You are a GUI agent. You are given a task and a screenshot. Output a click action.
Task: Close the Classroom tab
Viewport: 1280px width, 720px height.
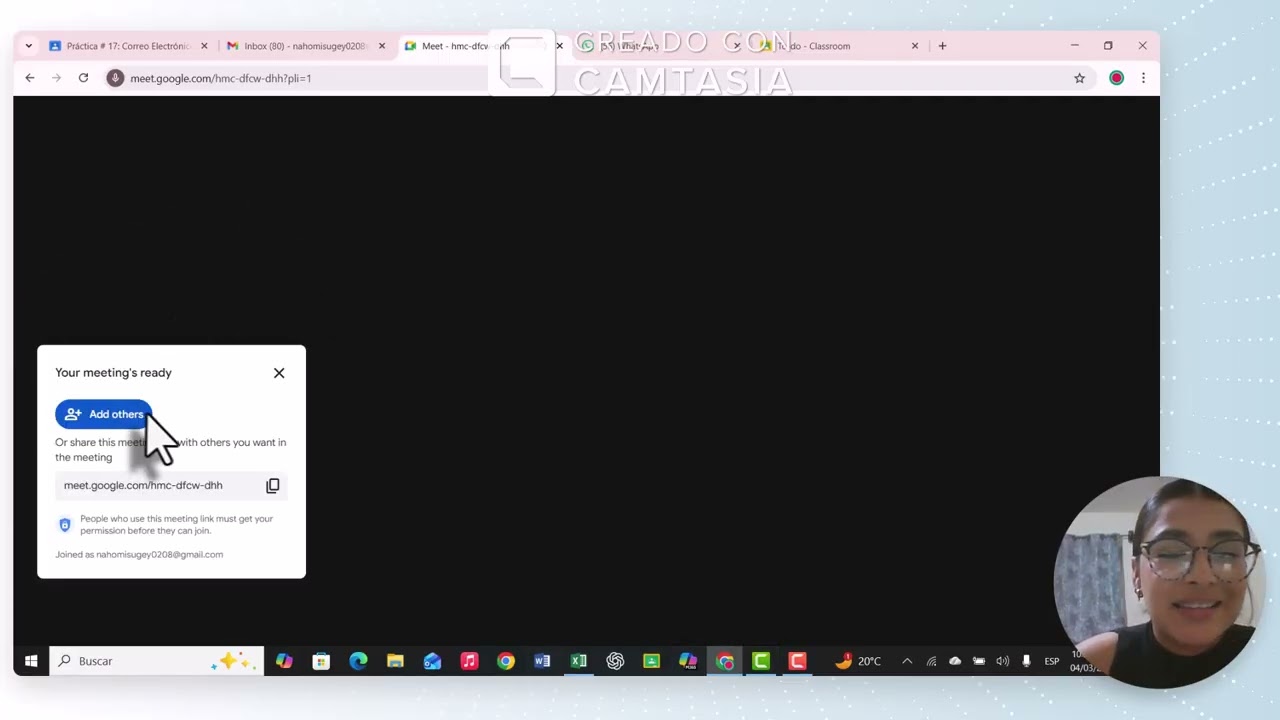tap(914, 46)
